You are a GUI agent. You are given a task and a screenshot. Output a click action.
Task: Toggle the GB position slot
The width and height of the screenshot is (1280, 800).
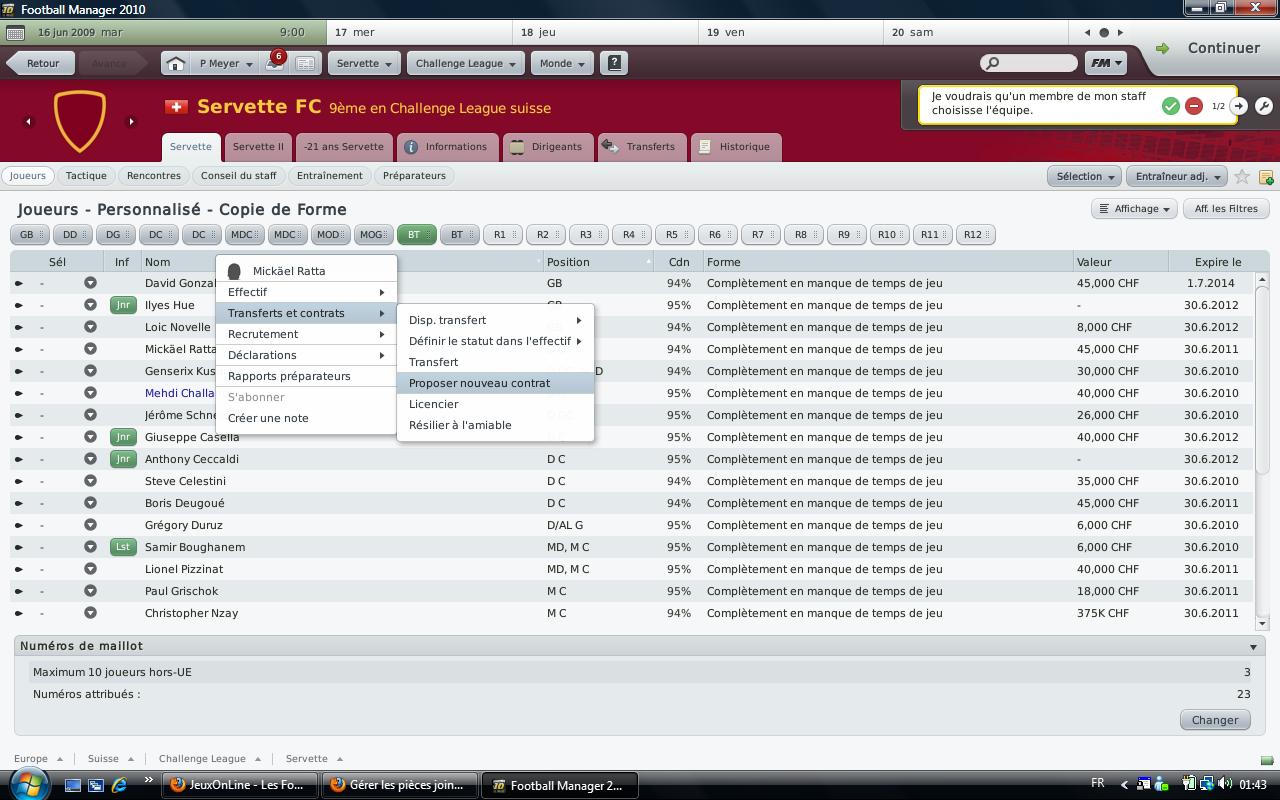point(29,235)
